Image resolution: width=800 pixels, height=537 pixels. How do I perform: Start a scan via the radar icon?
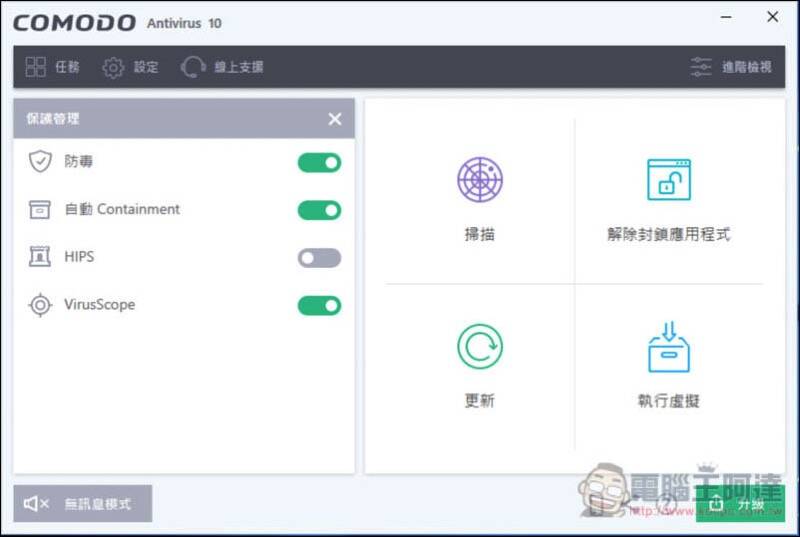point(480,180)
